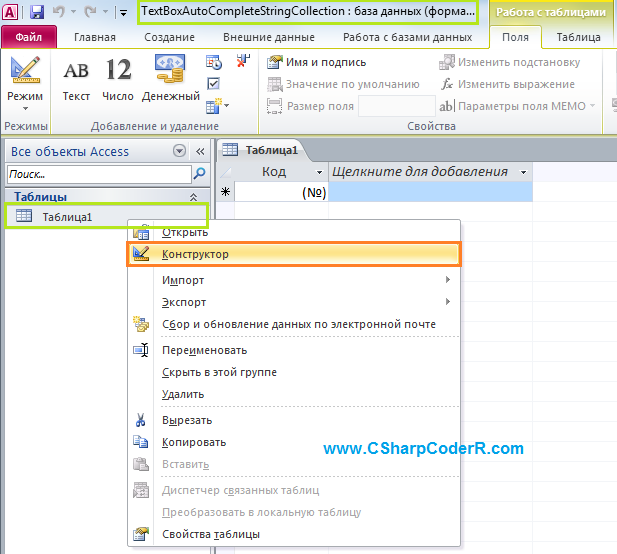Choose Открыть in context menu
This screenshot has width=617, height=554.
(x=294, y=231)
